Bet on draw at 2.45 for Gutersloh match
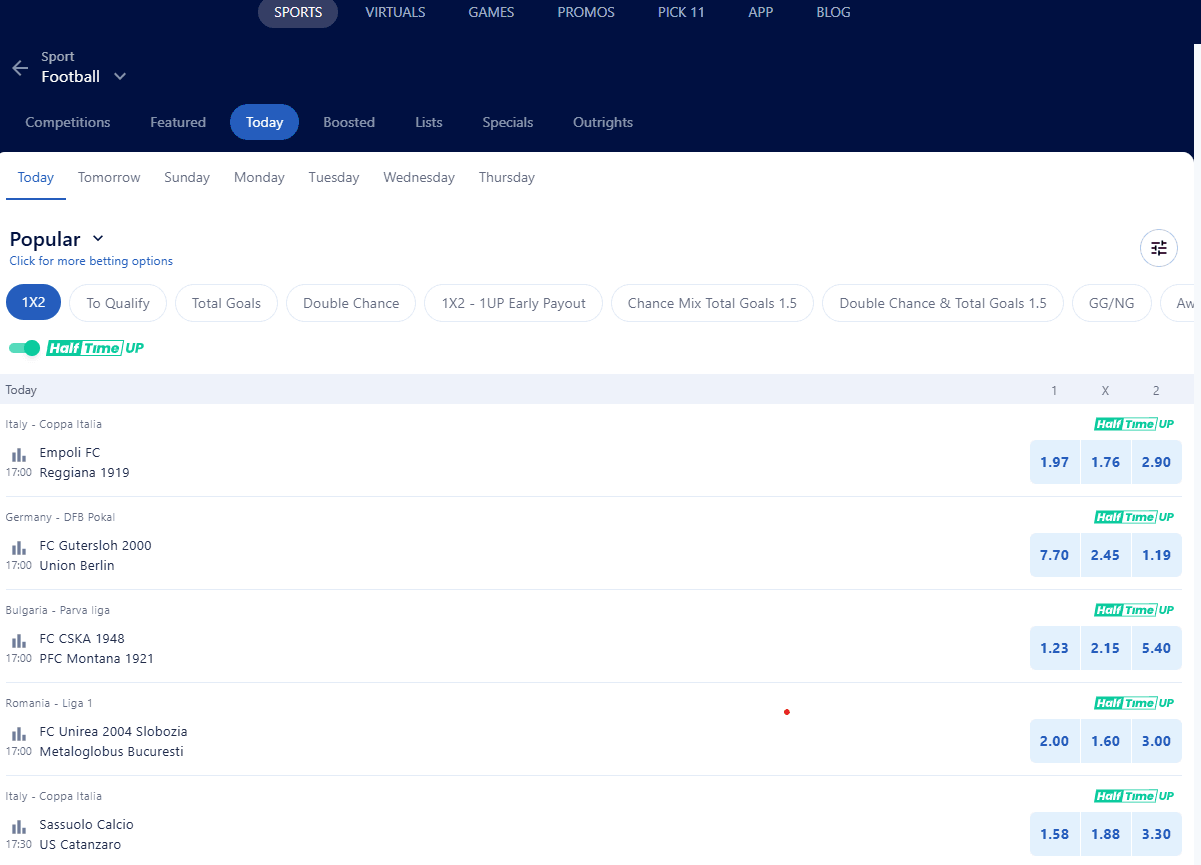Viewport: 1201px width, 865px height. (x=1106, y=555)
